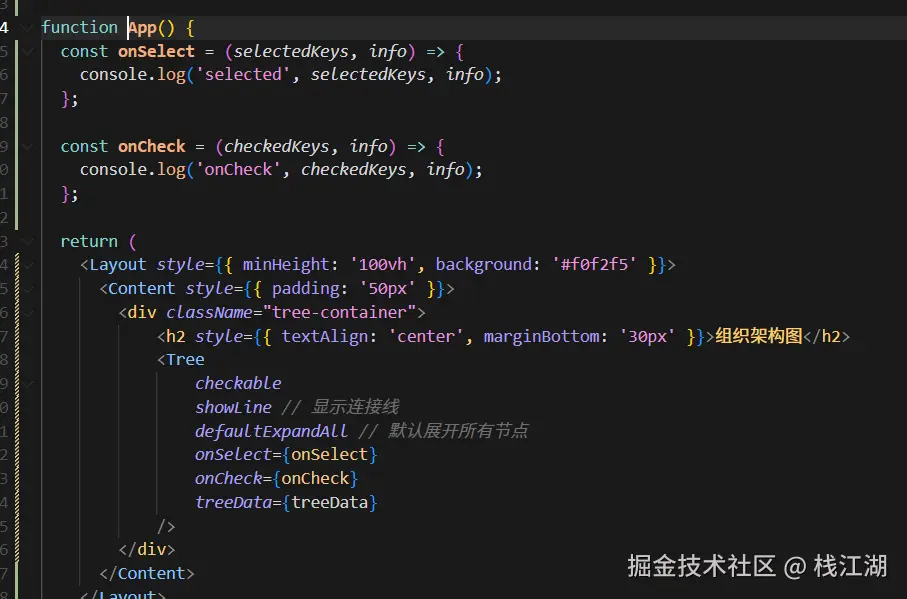Click the 'selectedKeys' parameter in the onSelect arrow function
The height and width of the screenshot is (599, 907).
pos(291,51)
